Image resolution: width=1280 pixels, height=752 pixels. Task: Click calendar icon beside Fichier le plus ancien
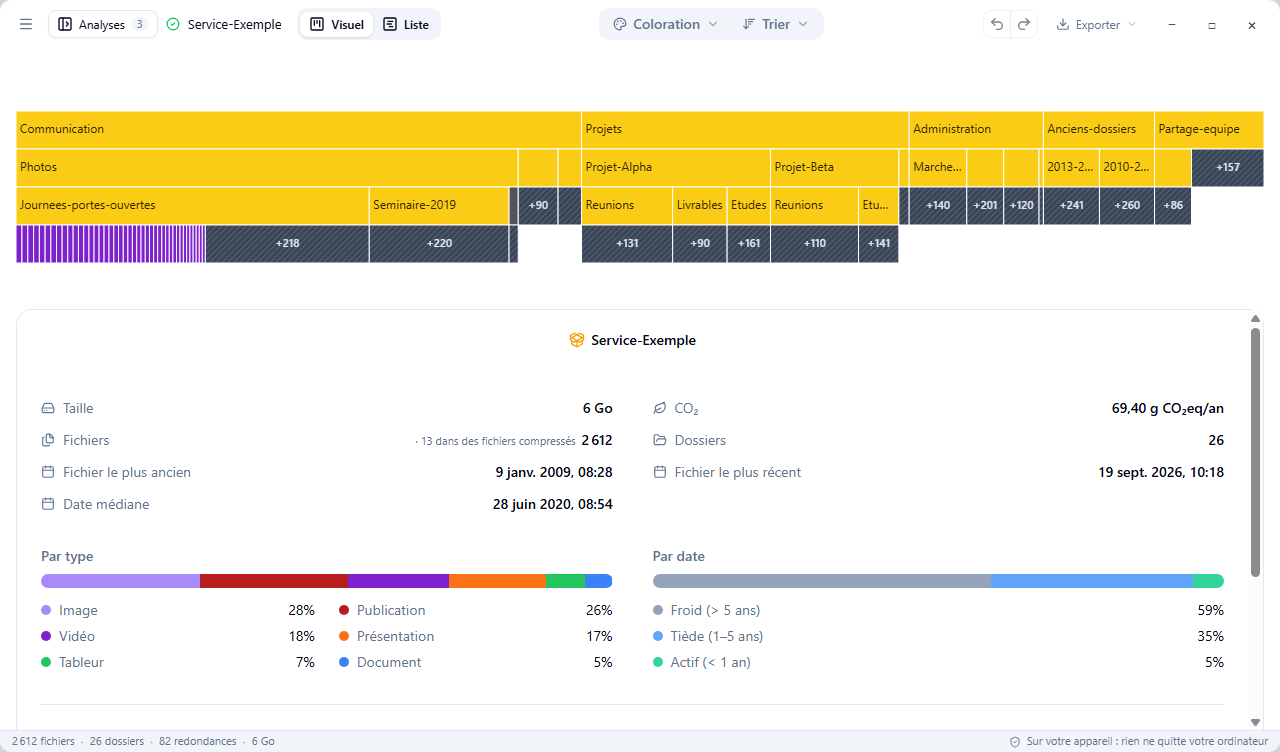[48, 472]
